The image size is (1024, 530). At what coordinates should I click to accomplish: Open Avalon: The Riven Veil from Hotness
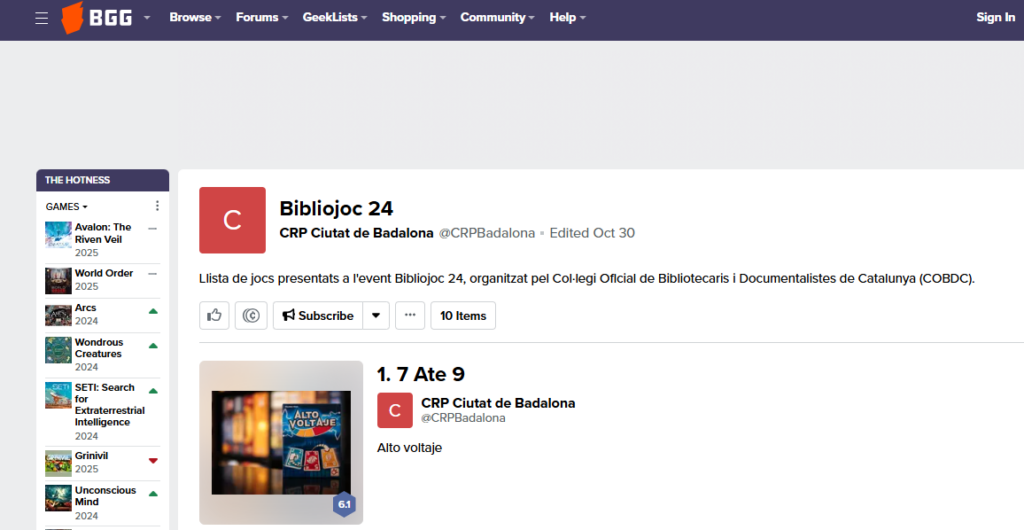click(102, 233)
